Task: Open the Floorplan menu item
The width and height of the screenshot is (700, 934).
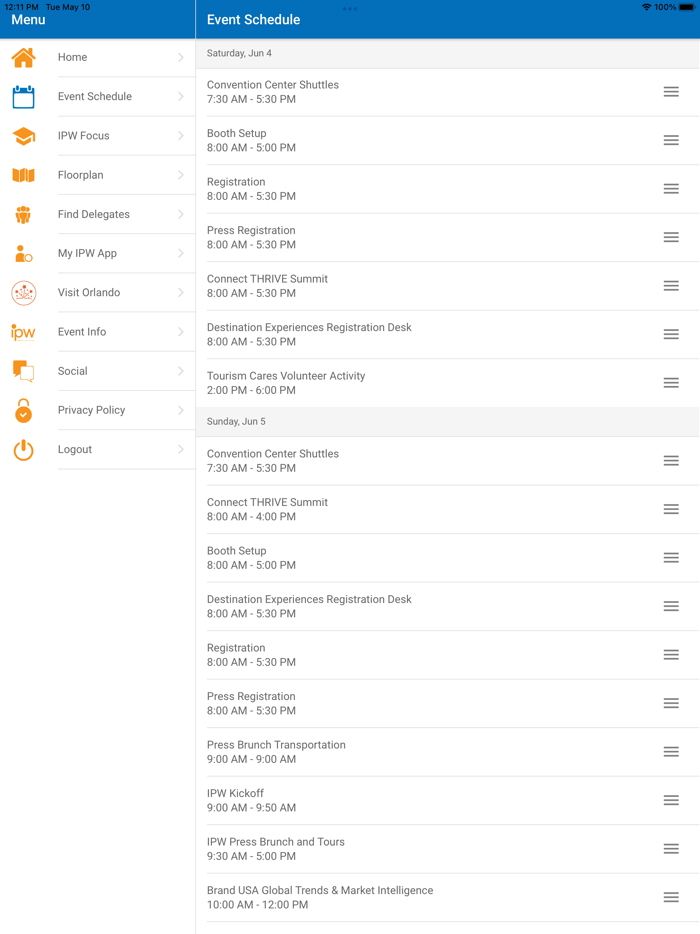Action: pyautogui.click(x=81, y=175)
